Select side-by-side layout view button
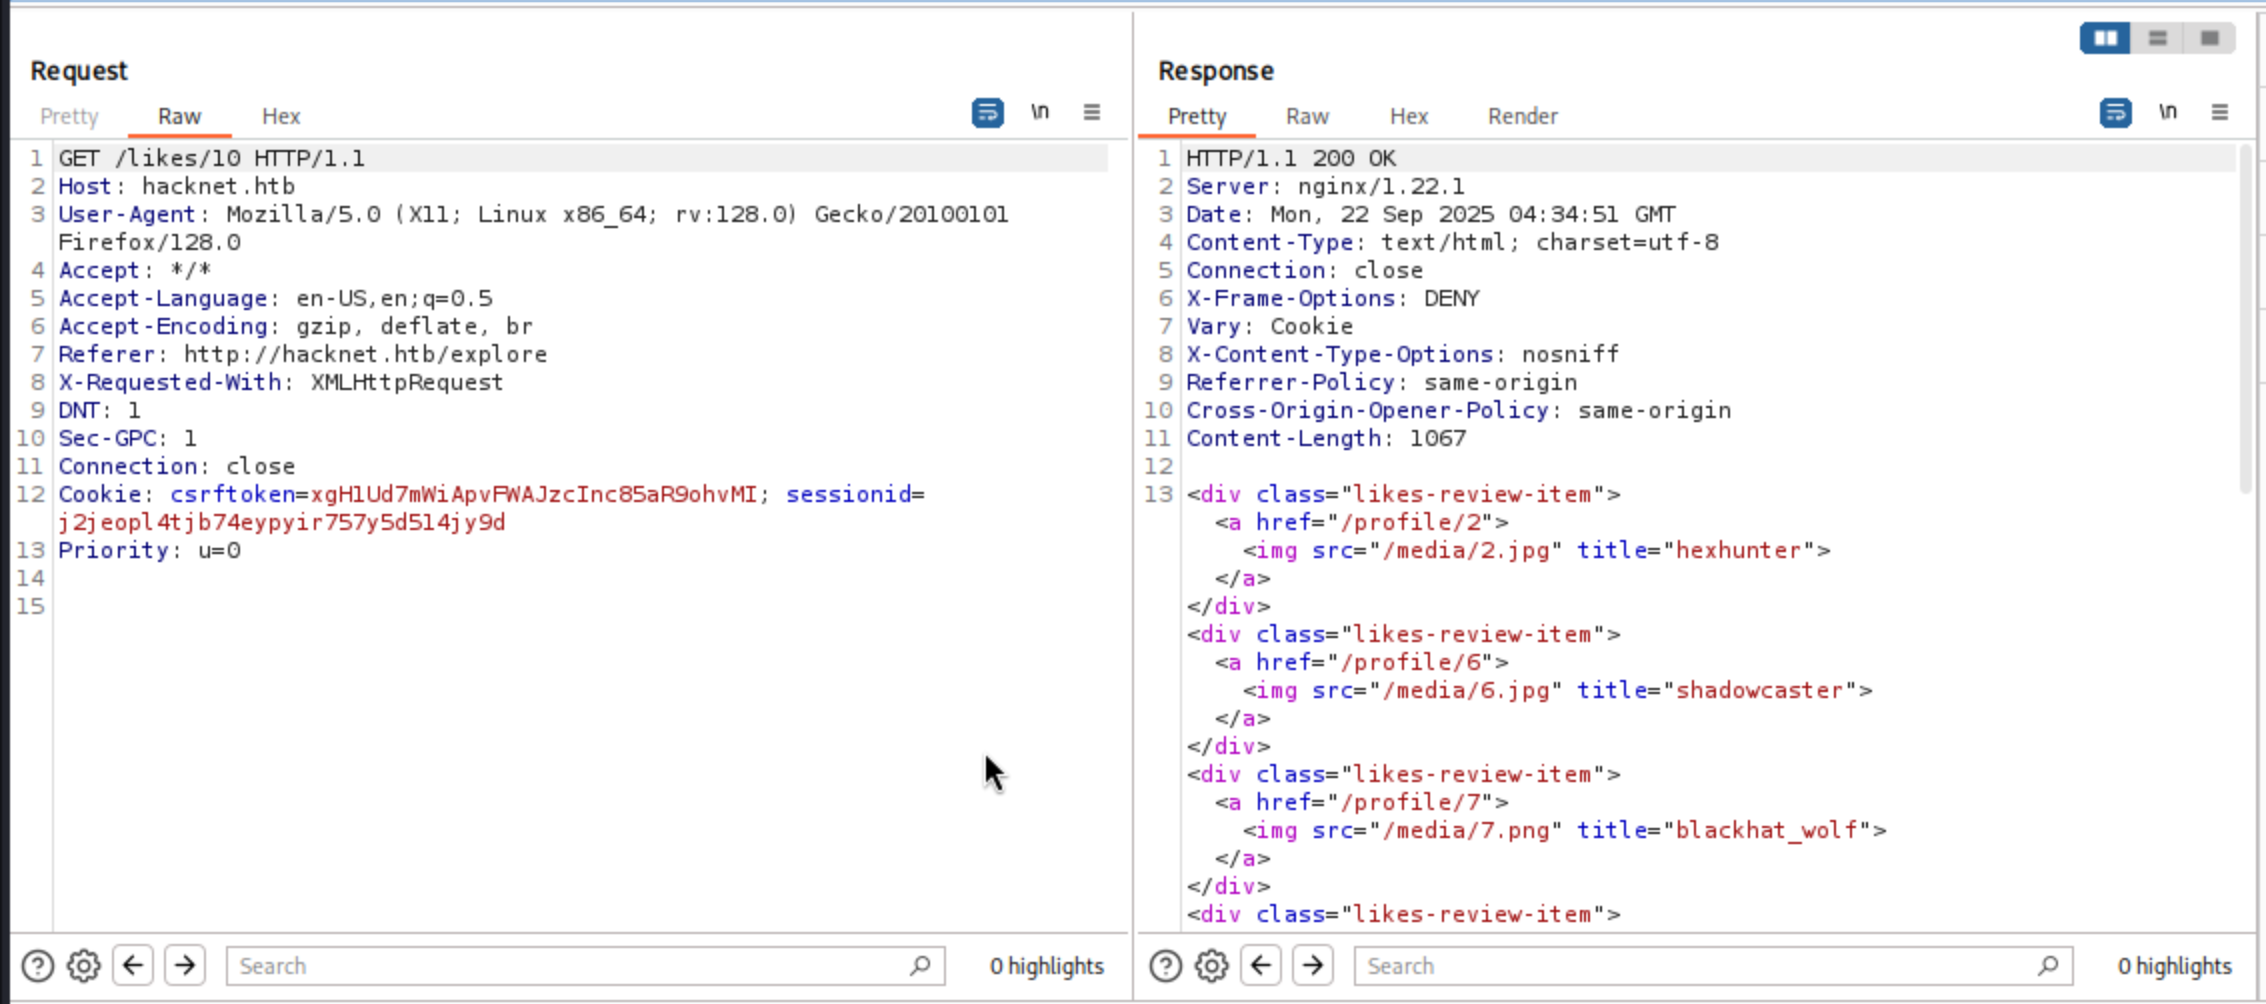This screenshot has height=1004, width=2266. point(2105,38)
